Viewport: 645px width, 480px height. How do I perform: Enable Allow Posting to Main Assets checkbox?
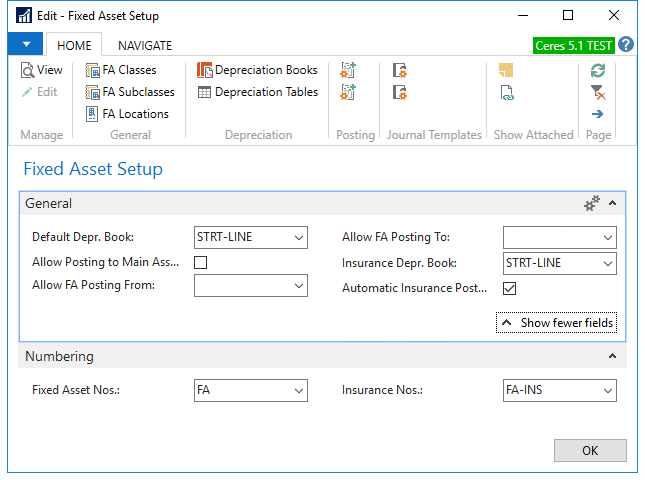coord(201,263)
